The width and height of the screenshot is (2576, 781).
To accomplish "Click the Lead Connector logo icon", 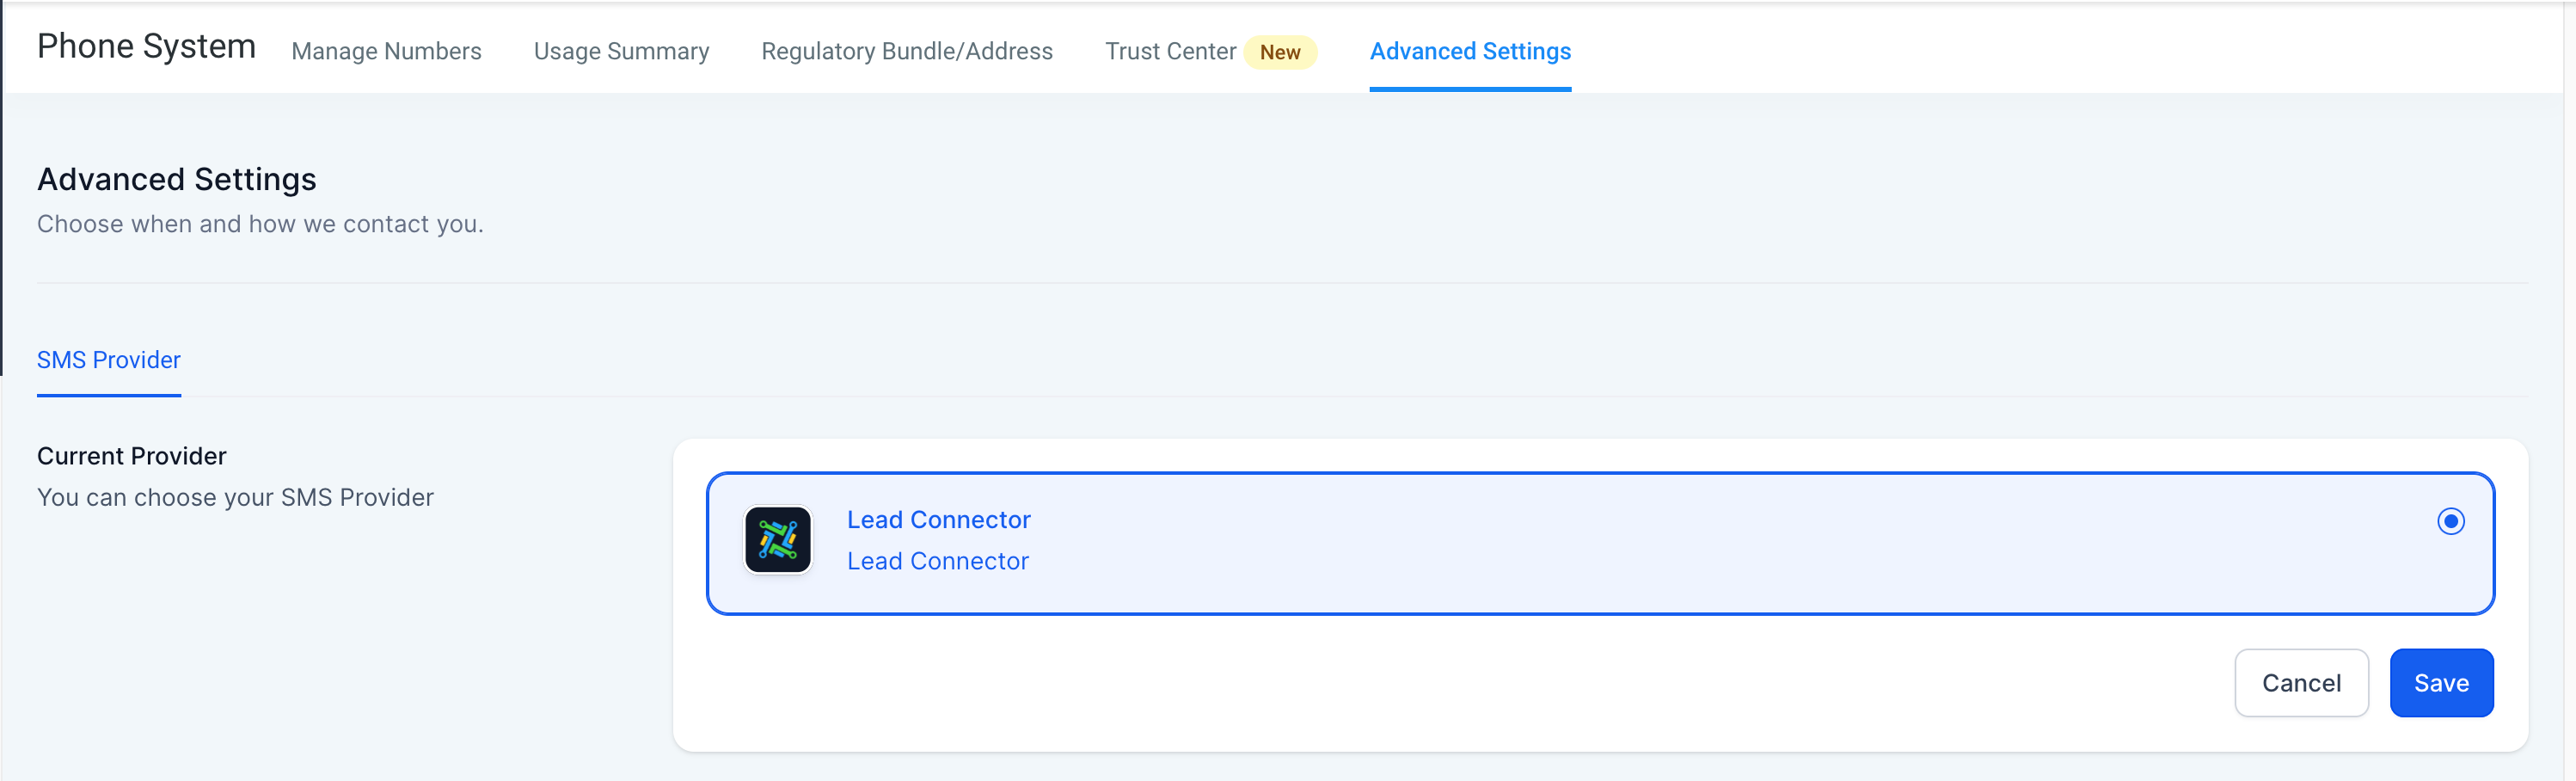I will pos(777,540).
